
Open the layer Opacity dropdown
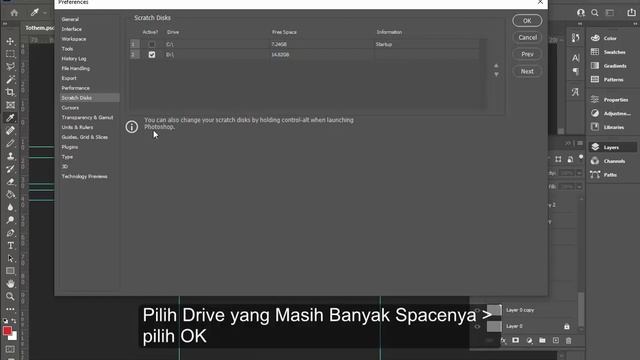pyautogui.click(x=579, y=173)
